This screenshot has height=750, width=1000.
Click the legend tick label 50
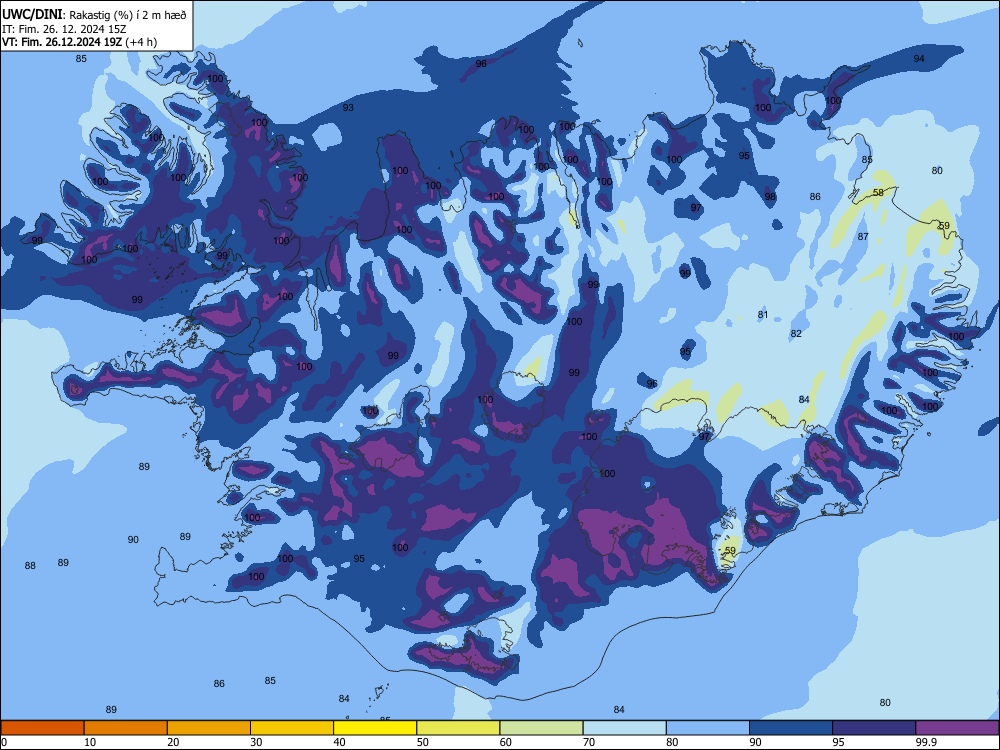(423, 742)
